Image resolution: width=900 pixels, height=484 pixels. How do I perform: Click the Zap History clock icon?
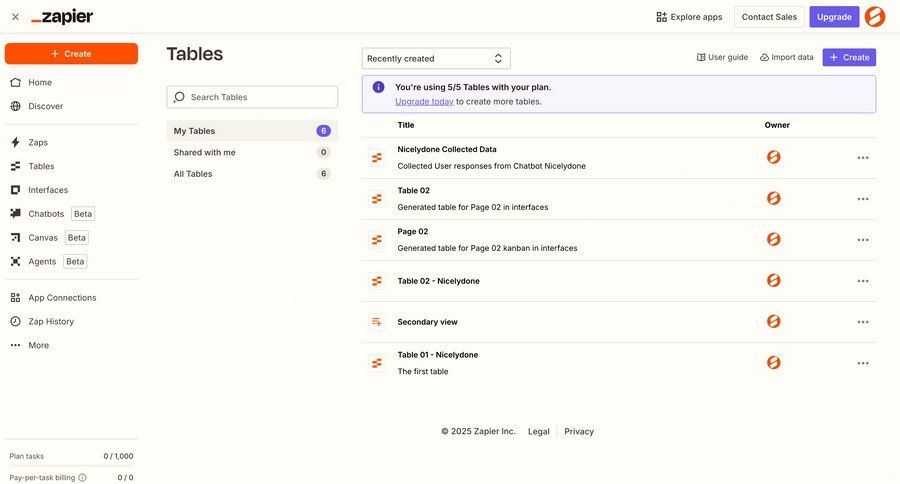click(x=15, y=322)
